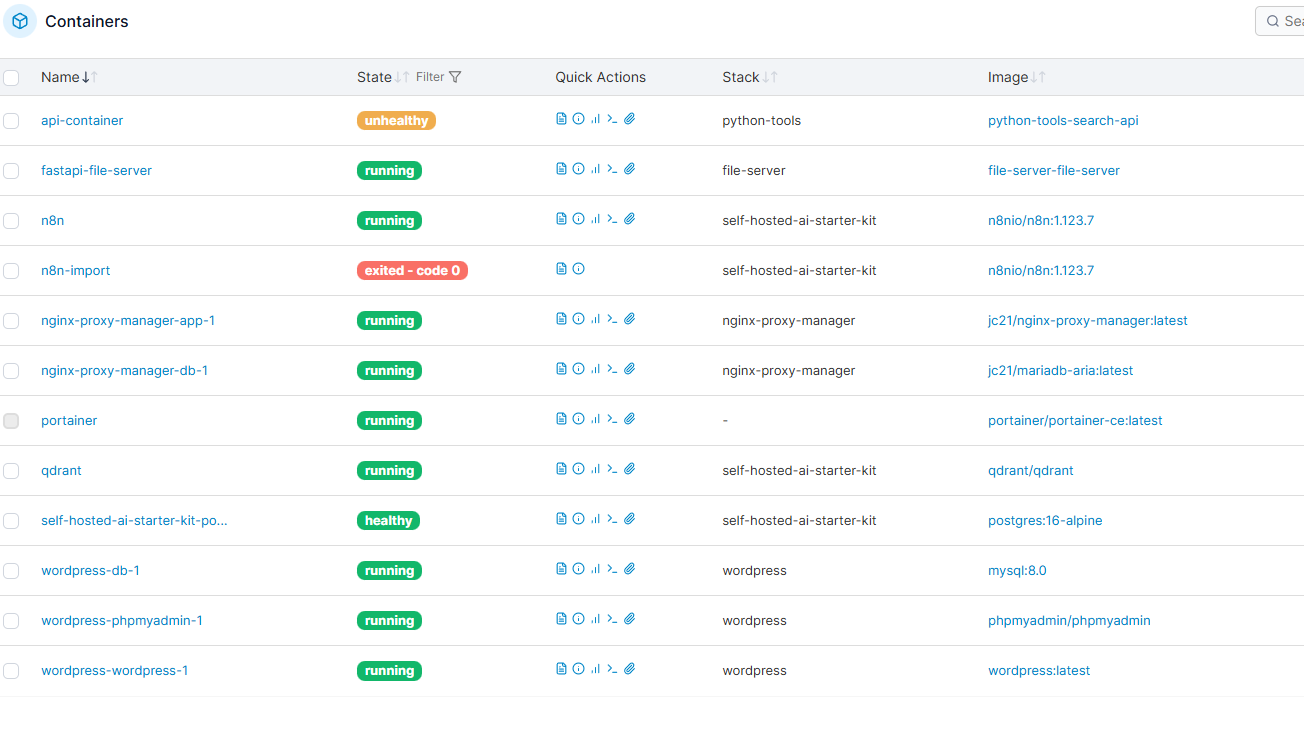Viewport: 1304px width, 754px height.
Task: Check the fastapi-file-server row checkbox
Action: point(11,171)
